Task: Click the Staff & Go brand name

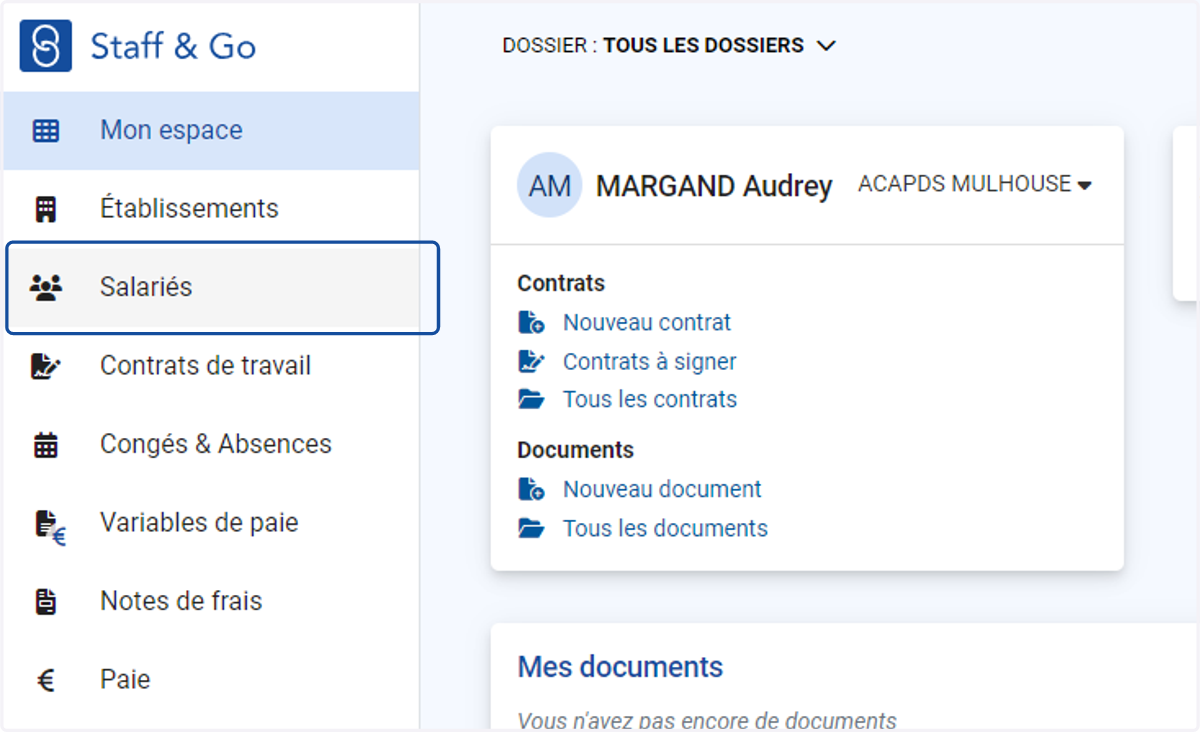Action: [173, 46]
